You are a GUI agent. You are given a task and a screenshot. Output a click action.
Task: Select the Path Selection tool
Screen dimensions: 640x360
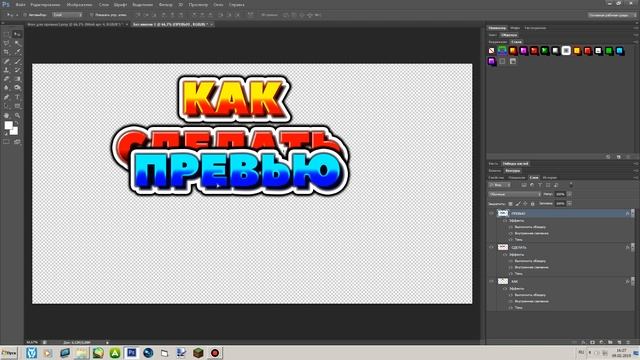7,106
